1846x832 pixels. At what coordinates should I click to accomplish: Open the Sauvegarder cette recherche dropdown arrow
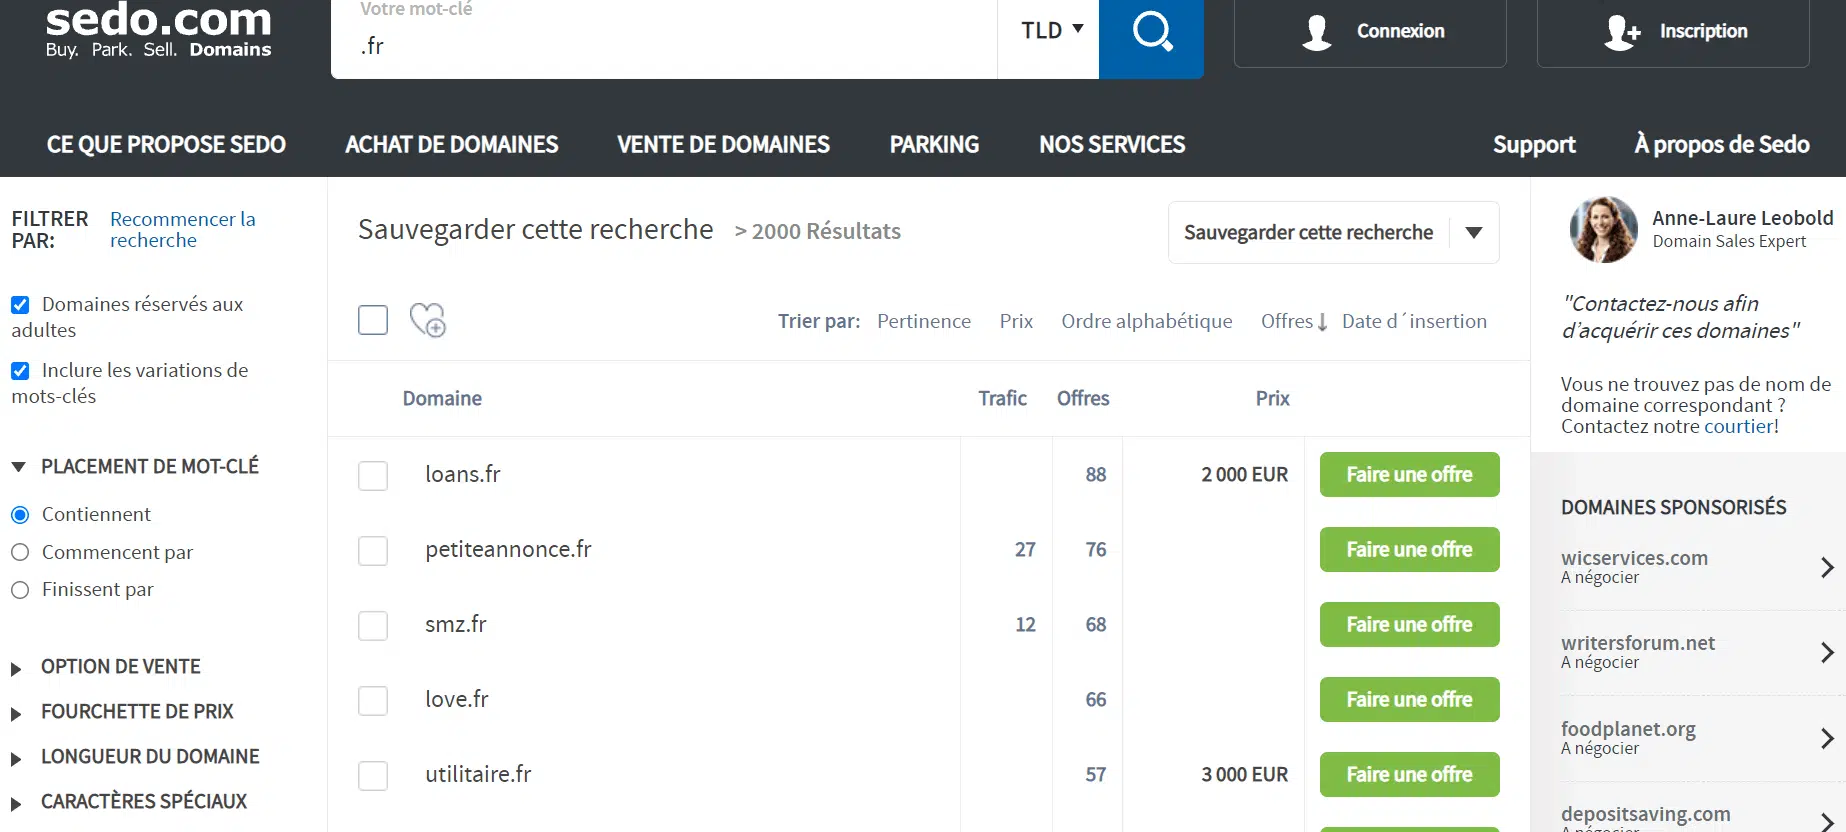[x=1473, y=232]
